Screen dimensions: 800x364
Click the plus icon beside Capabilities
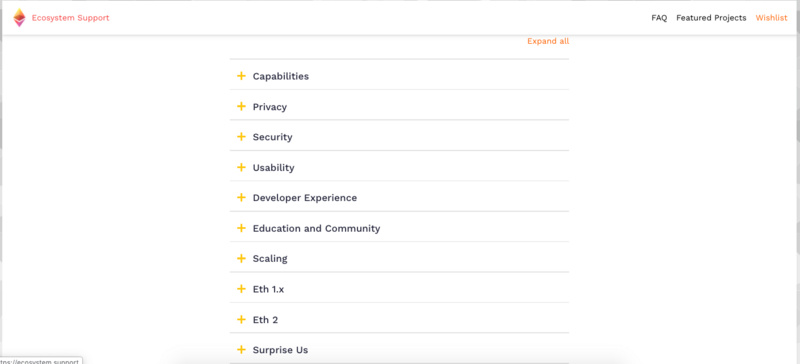point(241,76)
